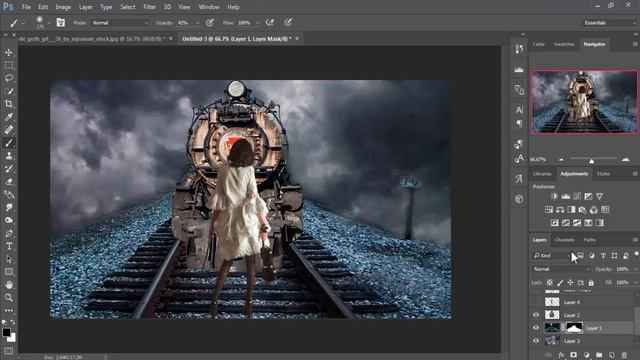
Task: Toggle the Brush panel button in options bar
Action: coord(60,23)
